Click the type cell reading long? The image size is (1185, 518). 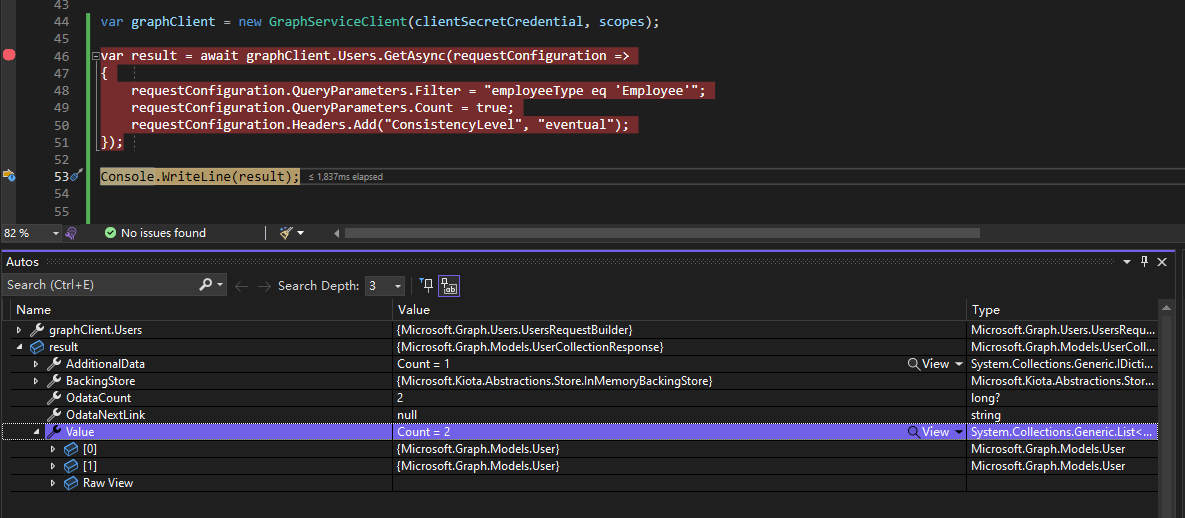click(986, 398)
